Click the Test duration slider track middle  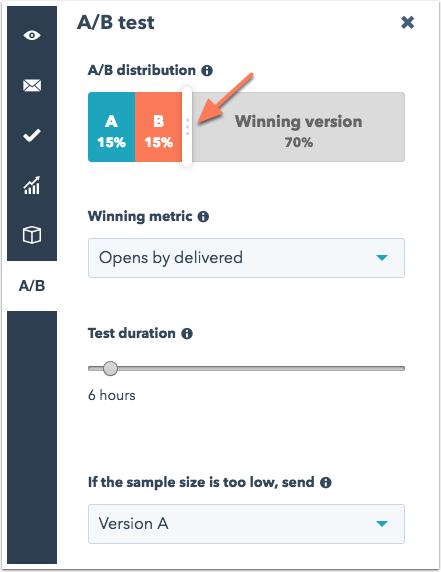pos(246,368)
